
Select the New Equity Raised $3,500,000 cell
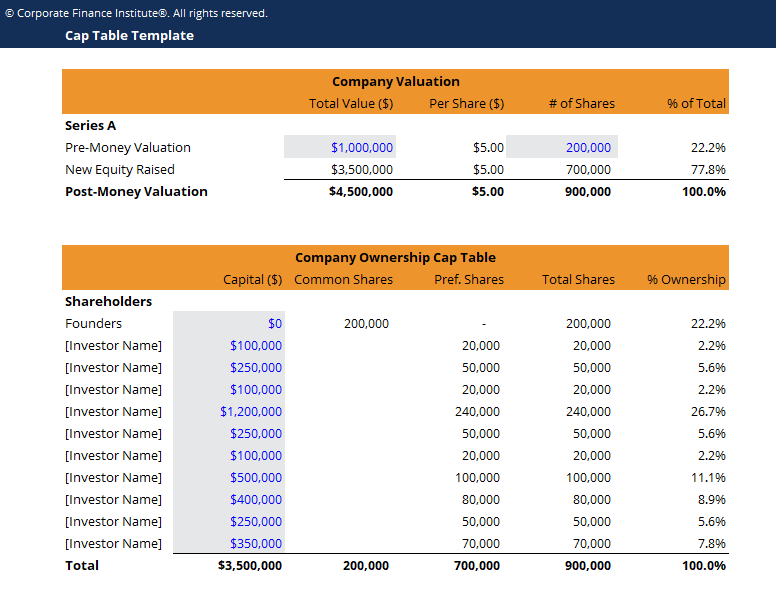(361, 169)
